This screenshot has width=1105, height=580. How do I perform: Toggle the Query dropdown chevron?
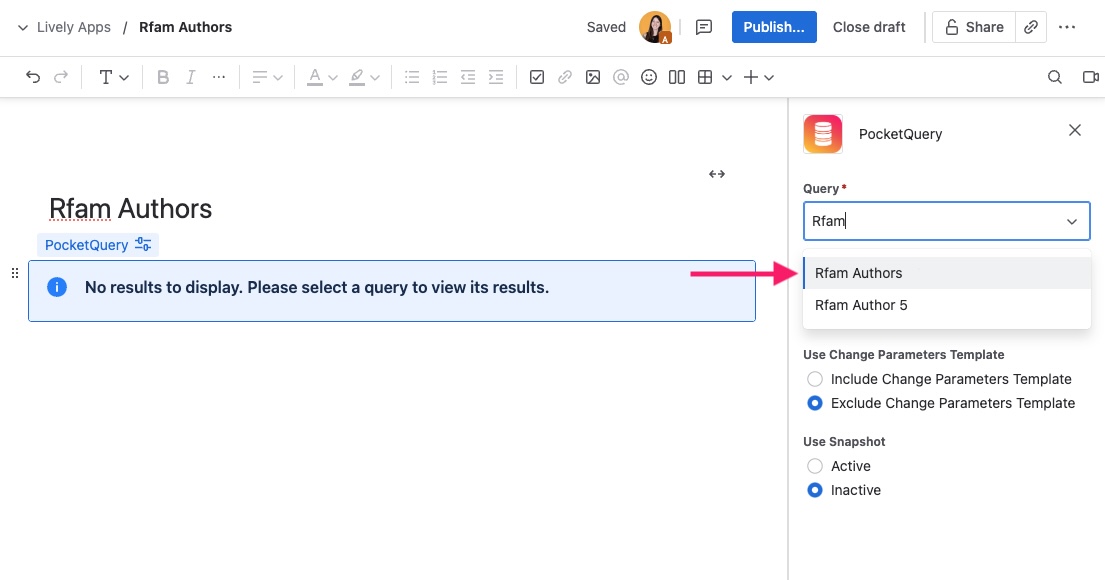click(x=1072, y=221)
